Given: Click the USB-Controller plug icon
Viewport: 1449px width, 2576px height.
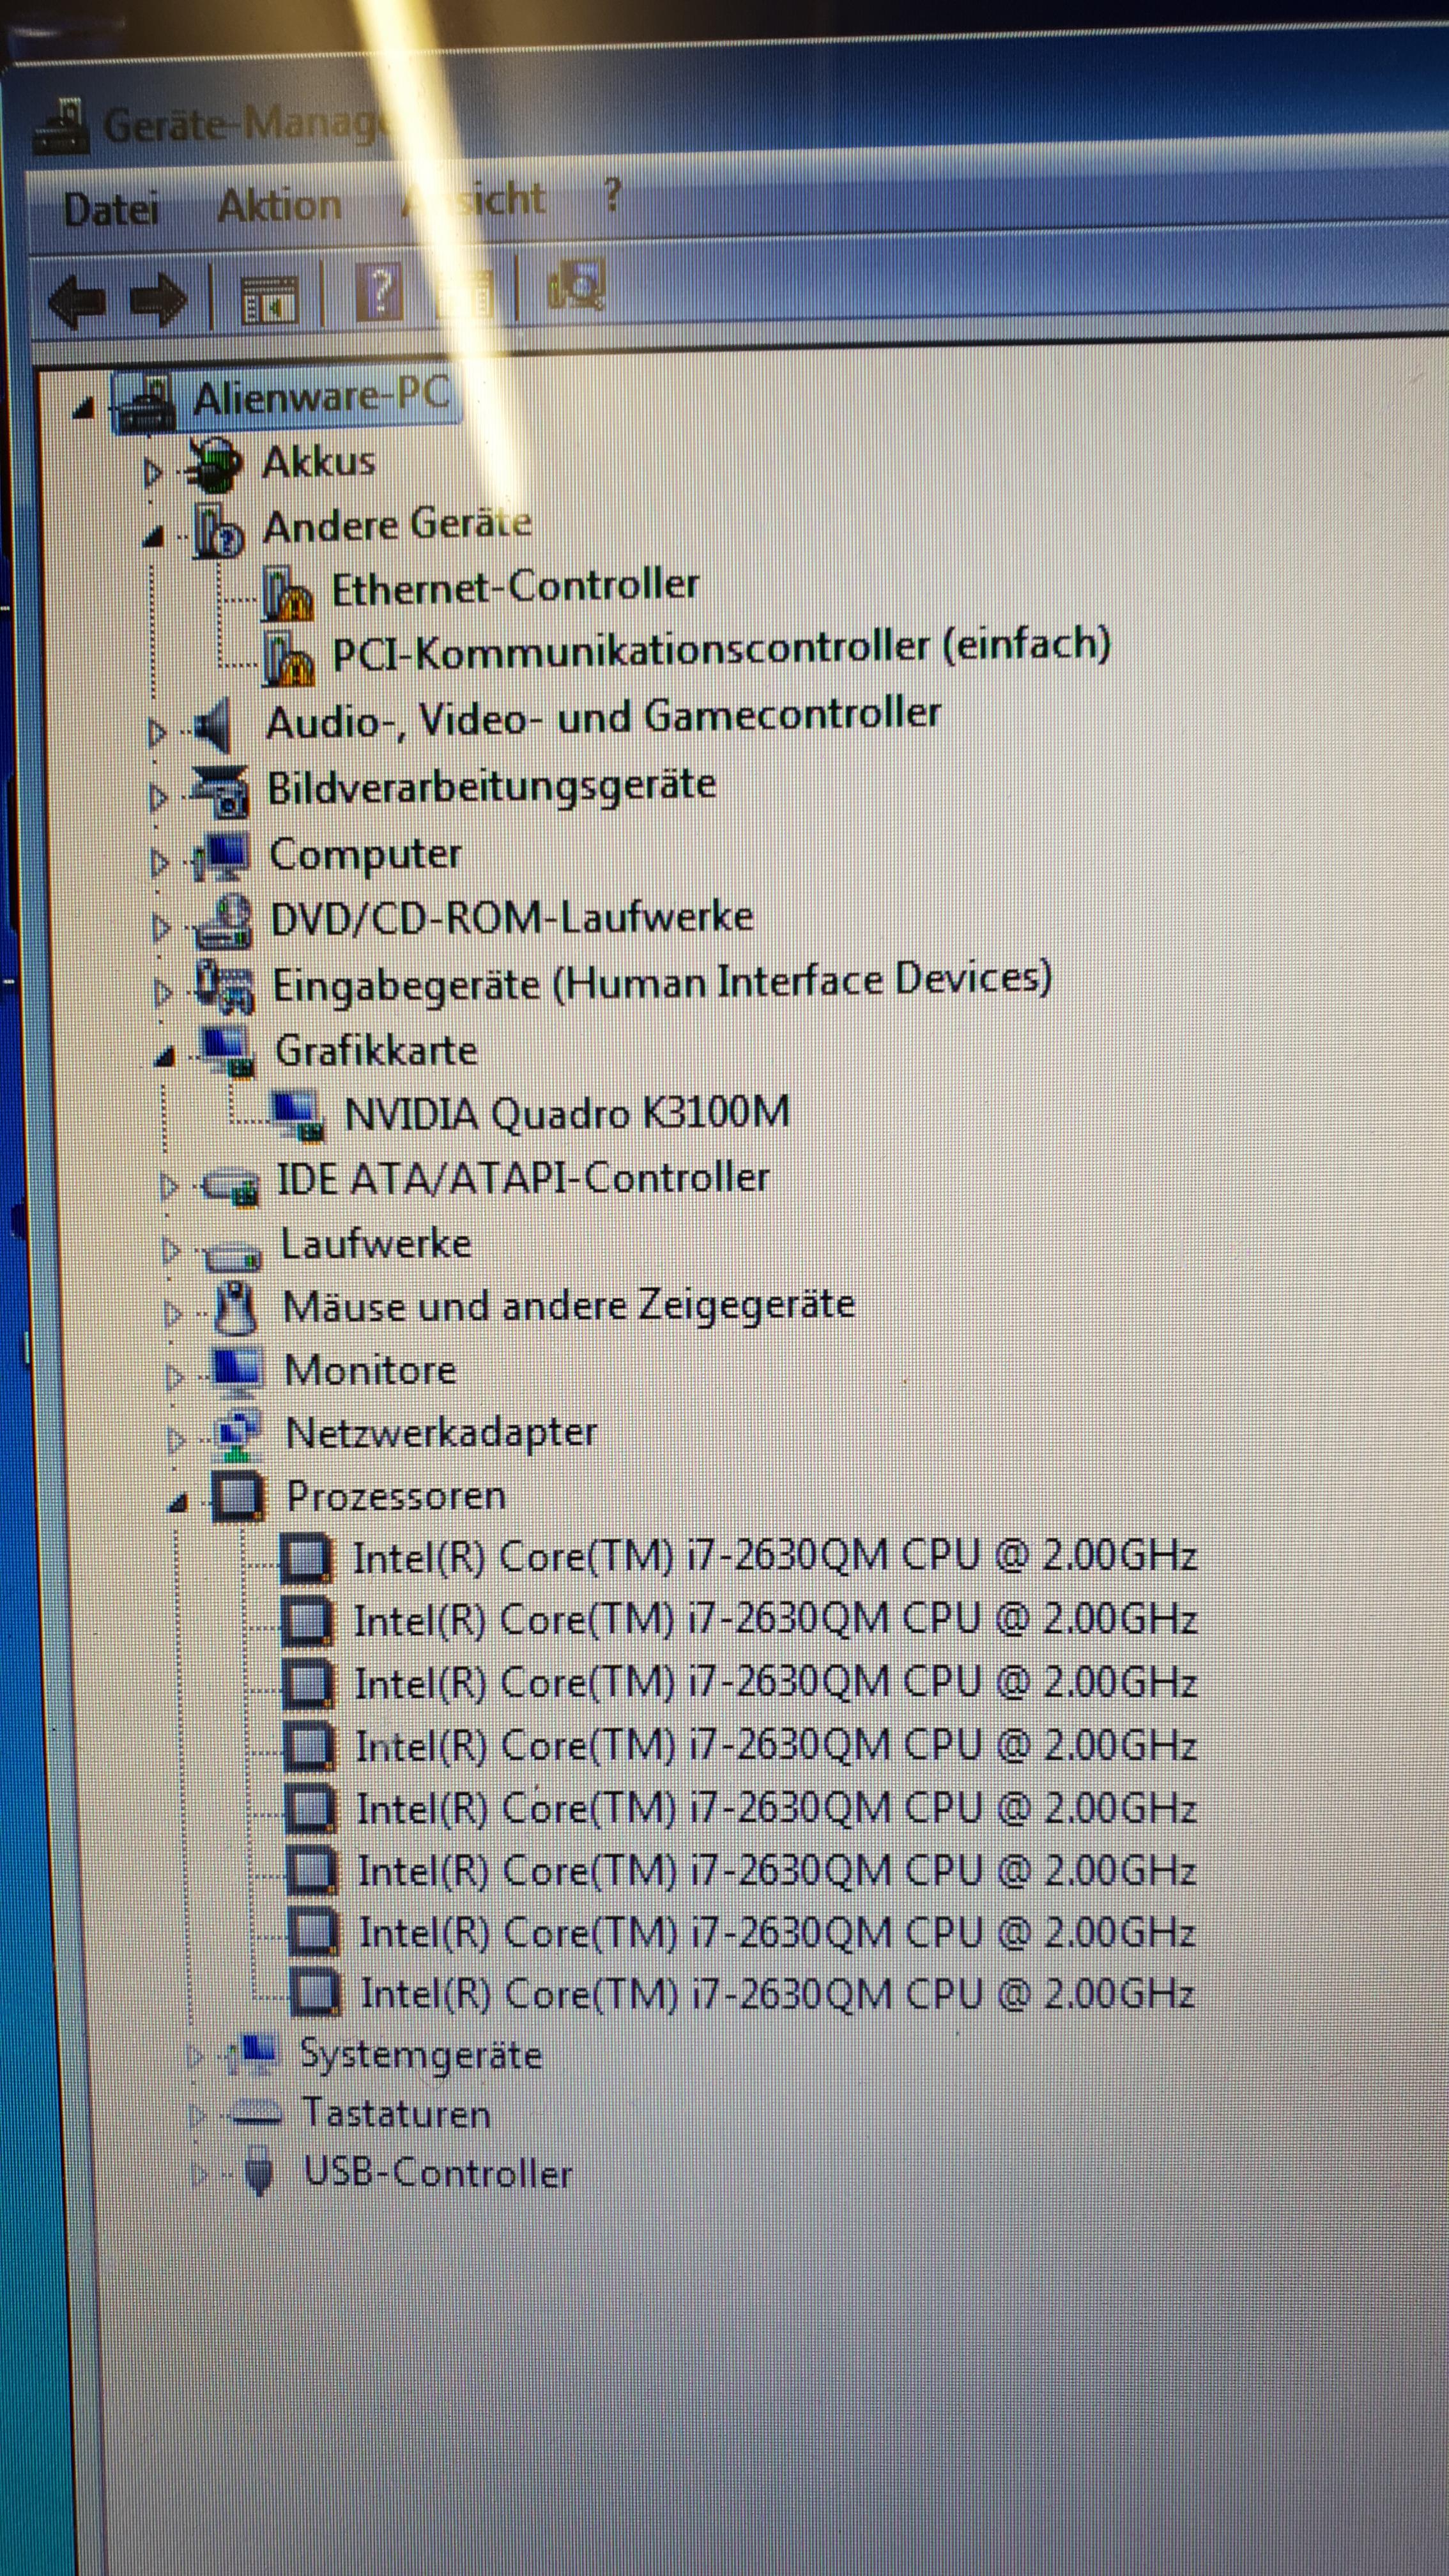Looking at the screenshot, I should click(260, 2171).
